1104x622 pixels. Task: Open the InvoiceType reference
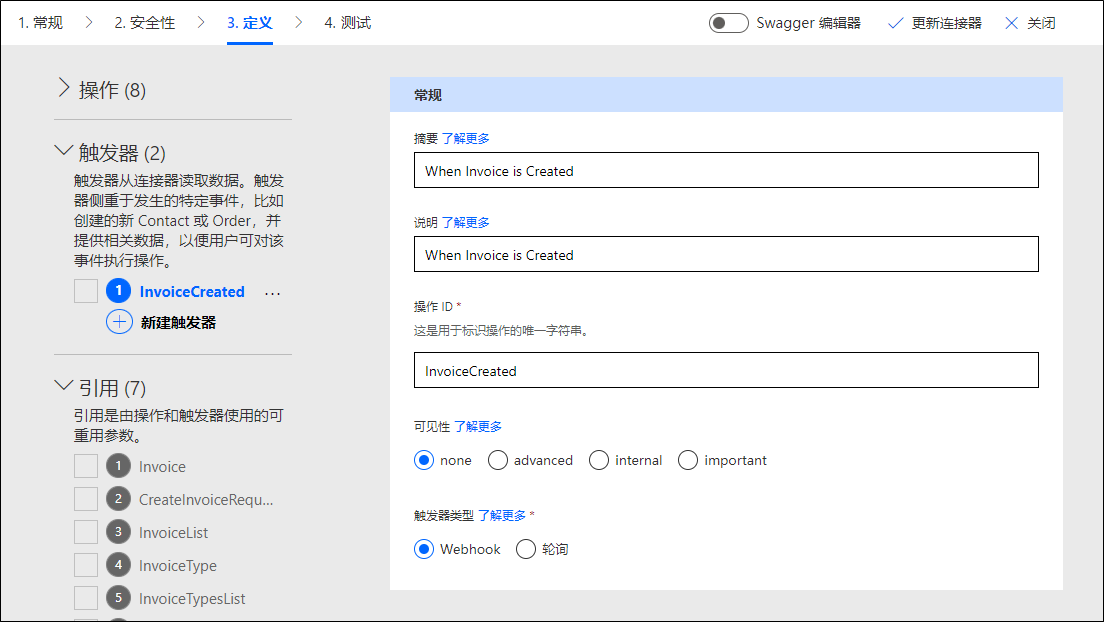177,566
